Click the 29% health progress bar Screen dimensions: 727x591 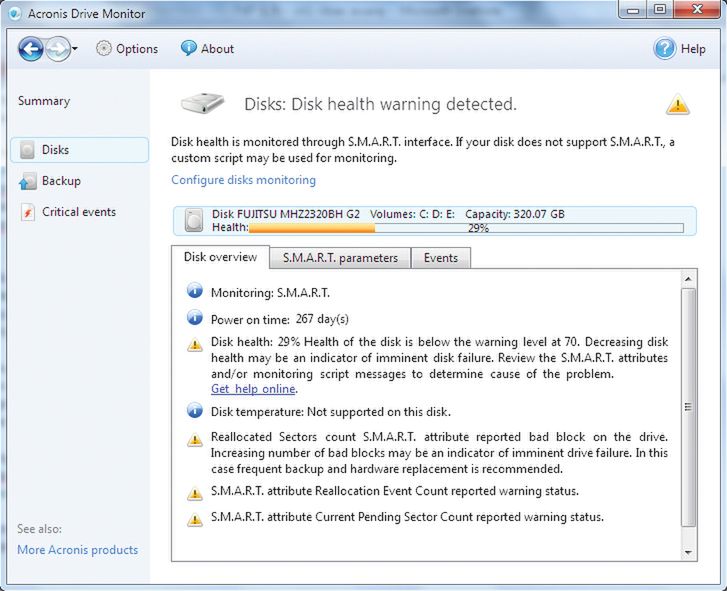[466, 228]
